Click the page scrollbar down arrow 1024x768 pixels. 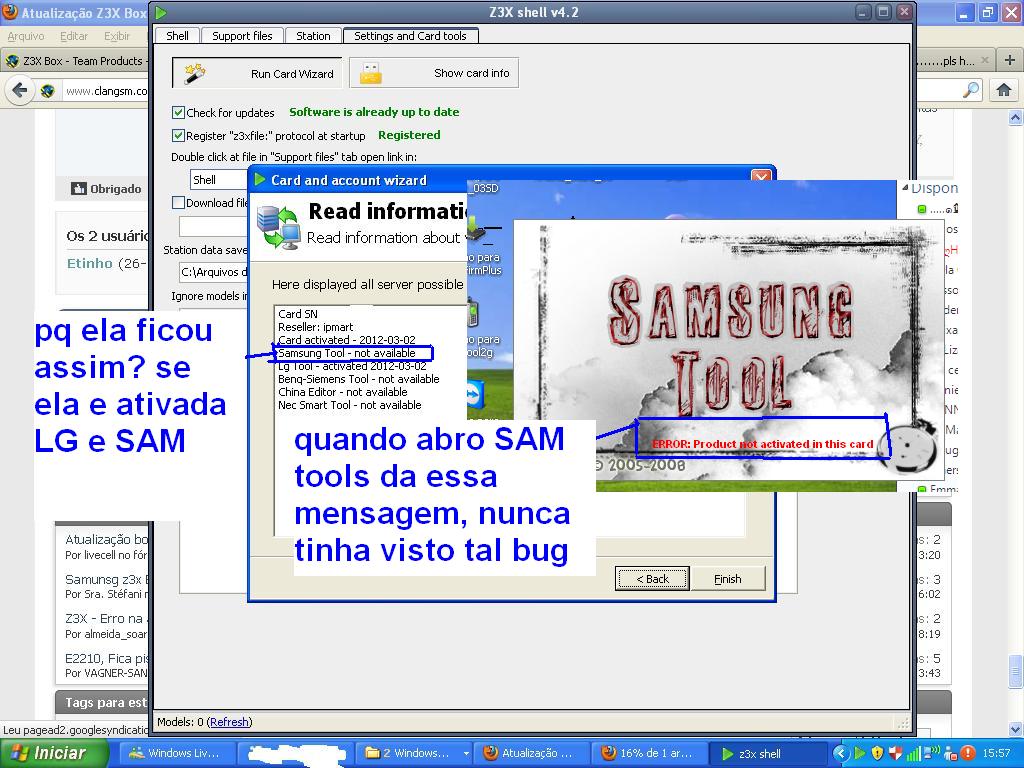[1016, 728]
